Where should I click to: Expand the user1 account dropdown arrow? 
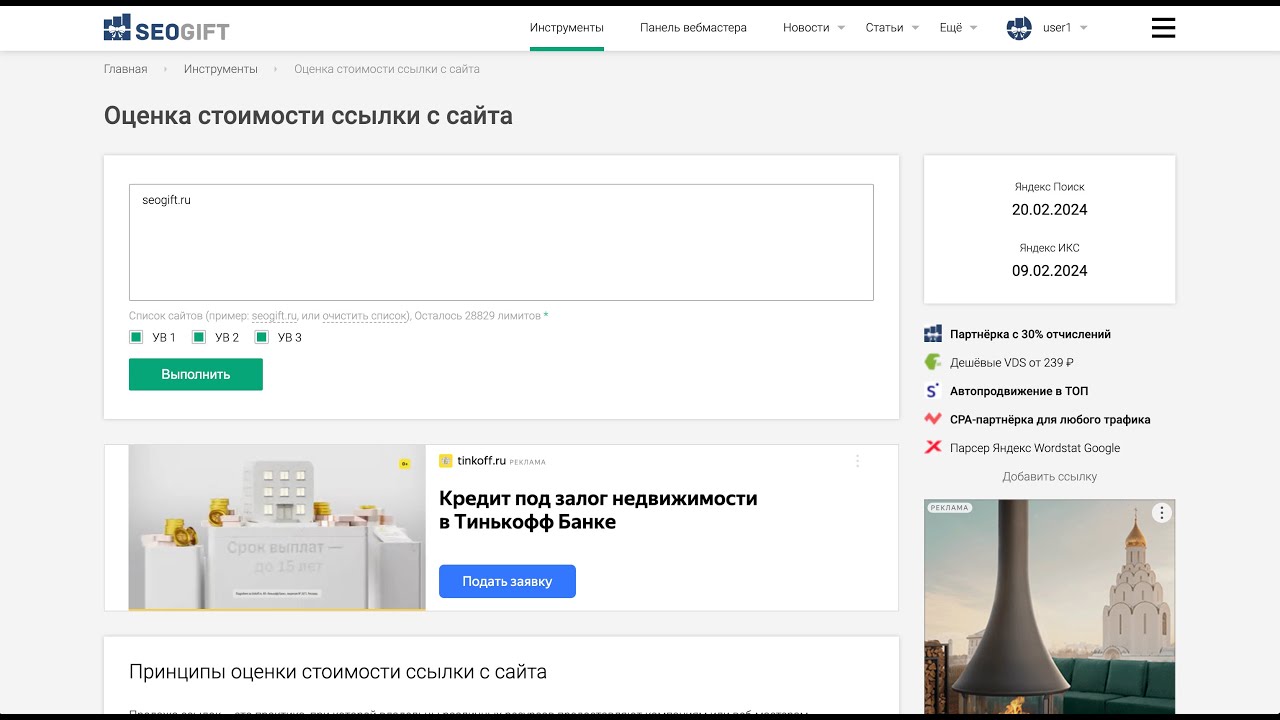pyautogui.click(x=1084, y=28)
